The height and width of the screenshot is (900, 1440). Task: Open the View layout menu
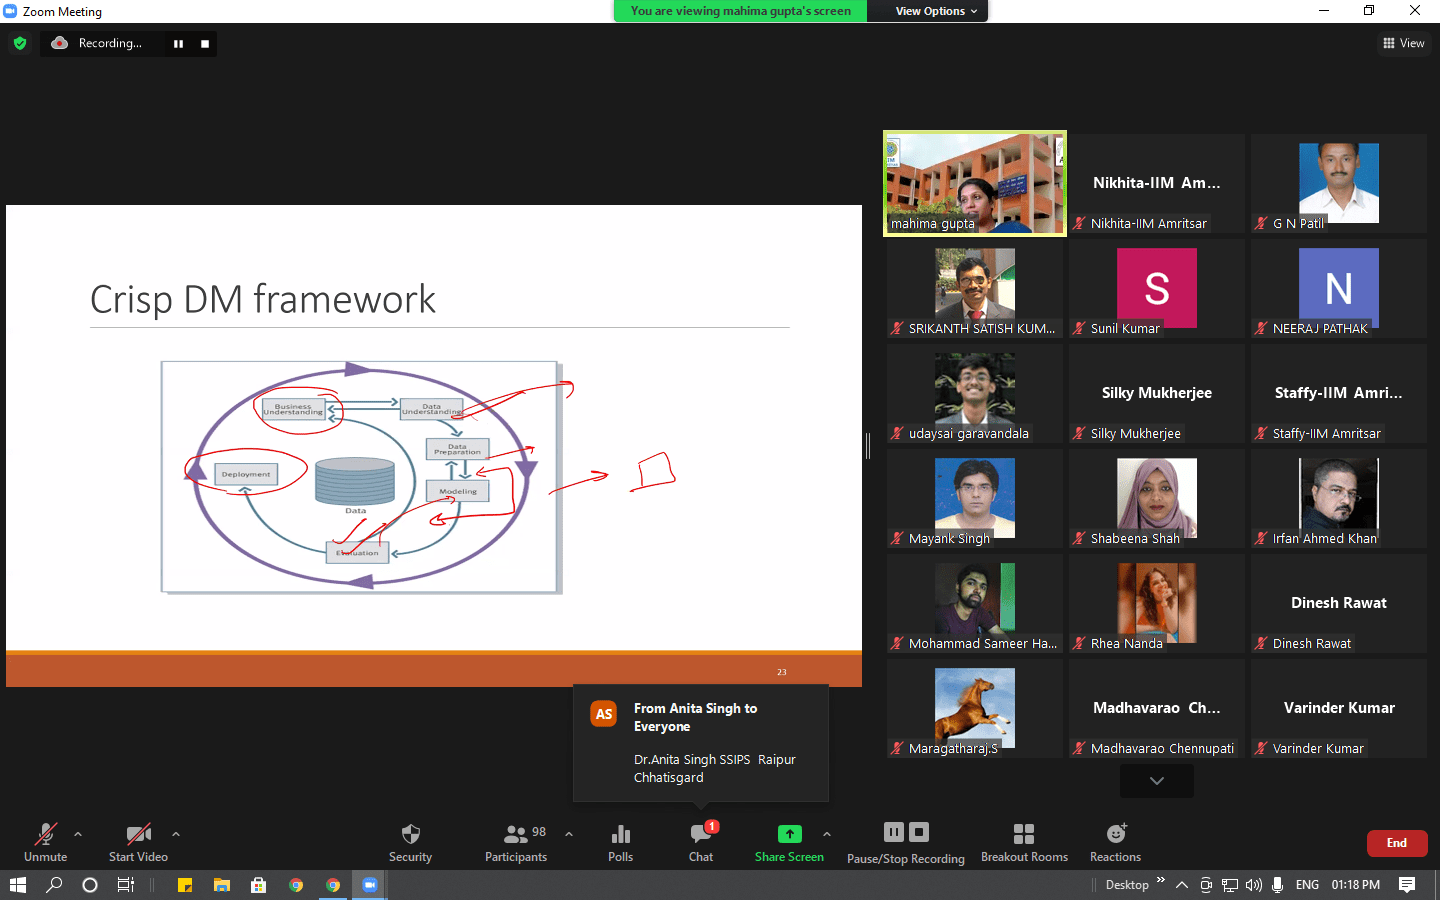[1404, 43]
